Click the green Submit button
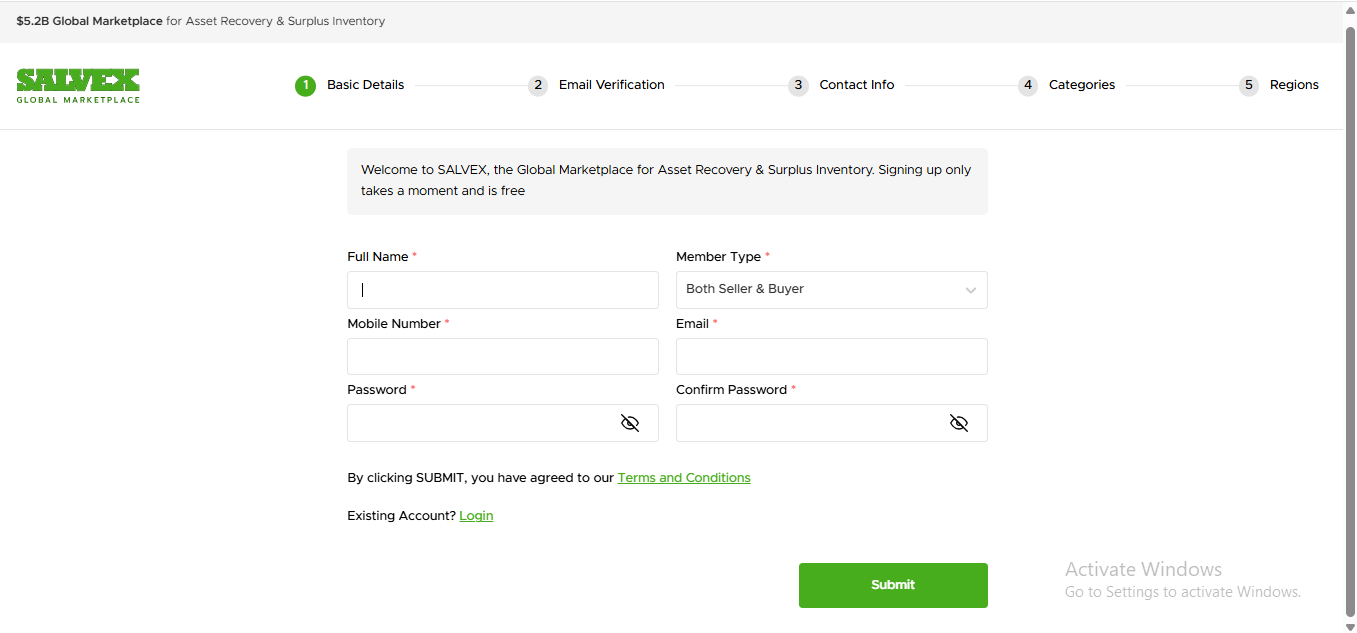Image resolution: width=1357 pixels, height=633 pixels. (893, 585)
